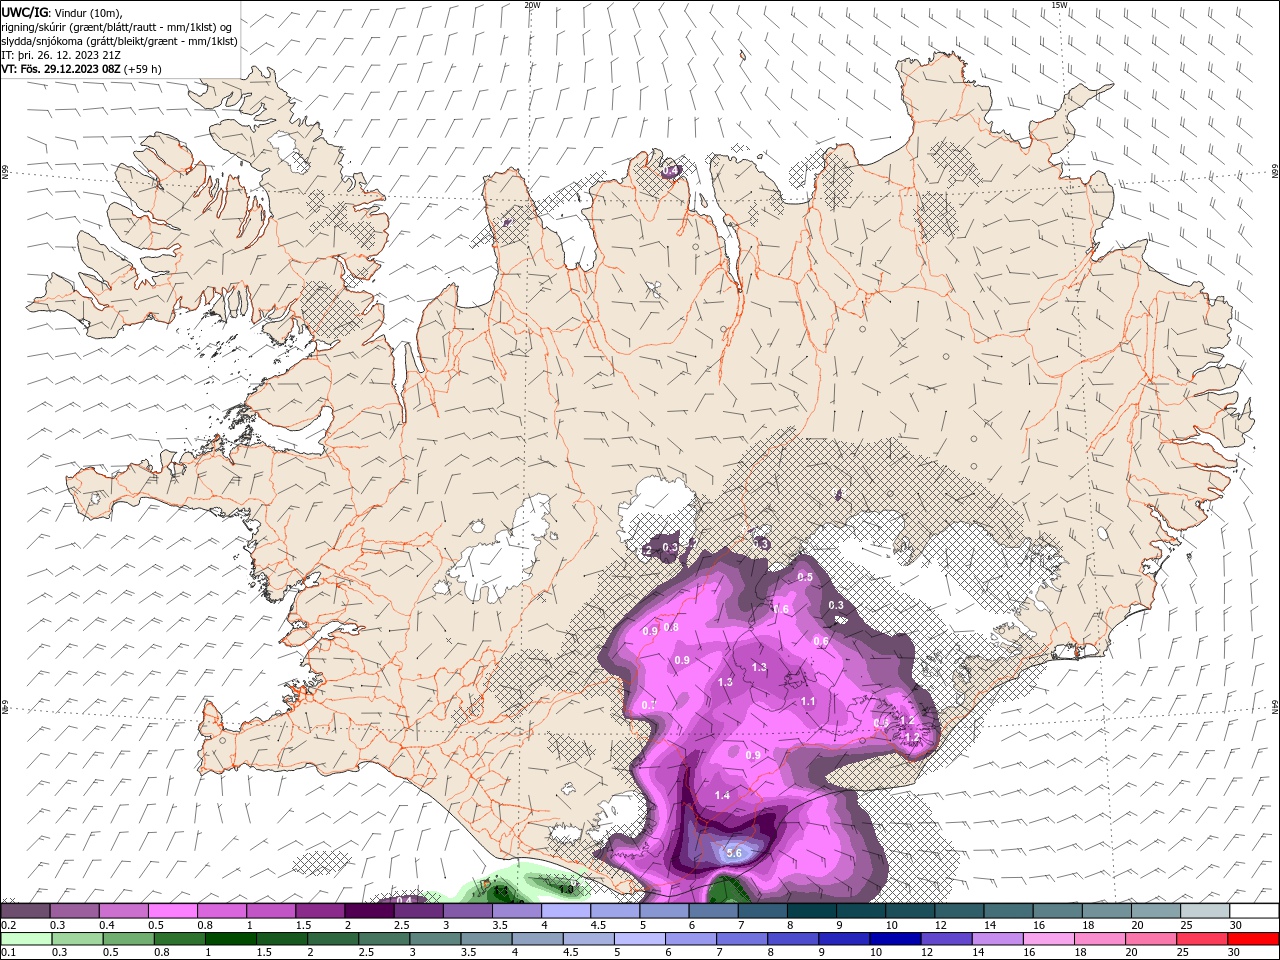Click the 1.1 snowfall value on the map
The width and height of the screenshot is (1280, 960).
coord(808,702)
